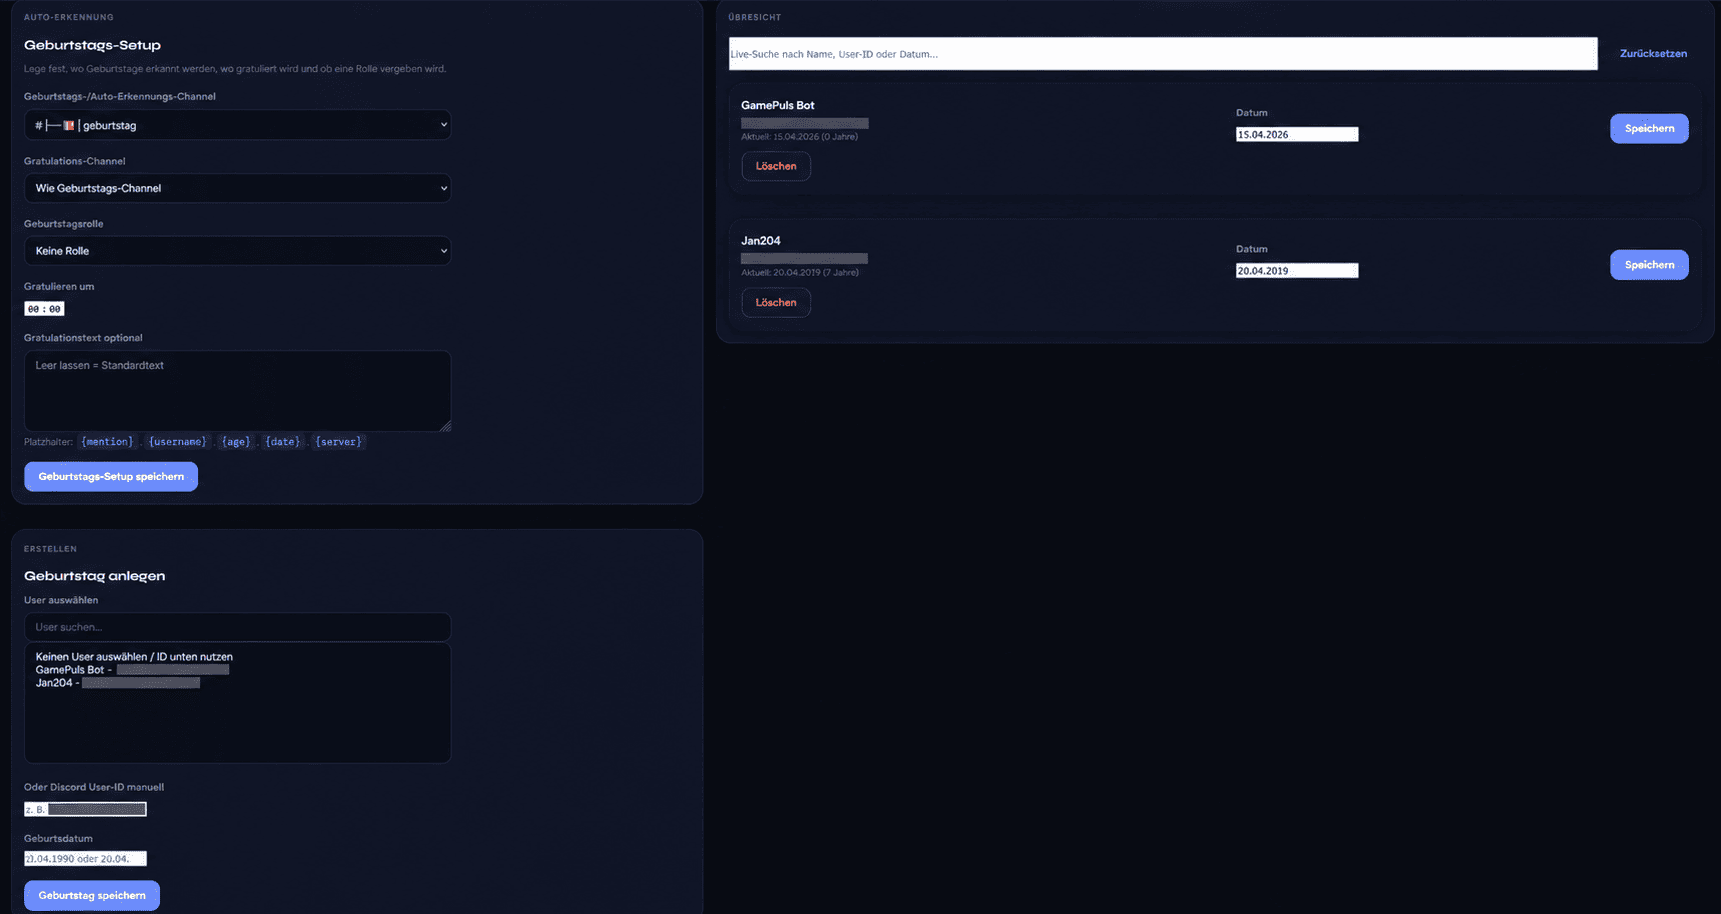Viewport: 1721px width, 914px height.
Task: Delete Jan204 entry with Löschen
Action: tap(776, 303)
